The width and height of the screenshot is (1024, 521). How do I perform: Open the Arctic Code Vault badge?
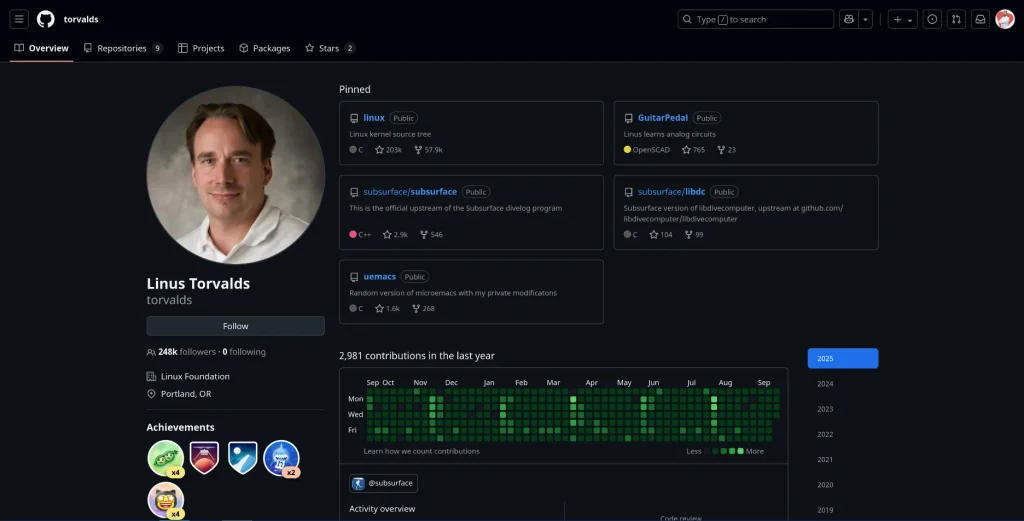(x=242, y=458)
